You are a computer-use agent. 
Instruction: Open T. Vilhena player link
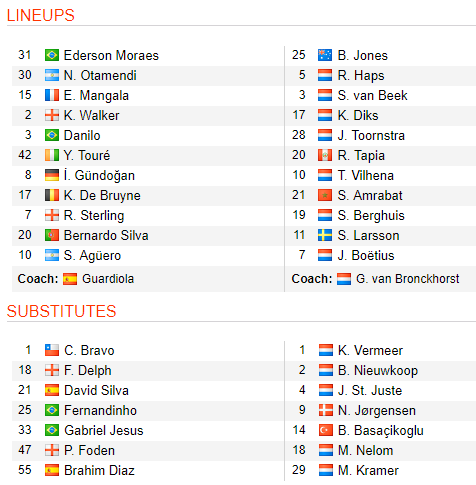tap(365, 175)
